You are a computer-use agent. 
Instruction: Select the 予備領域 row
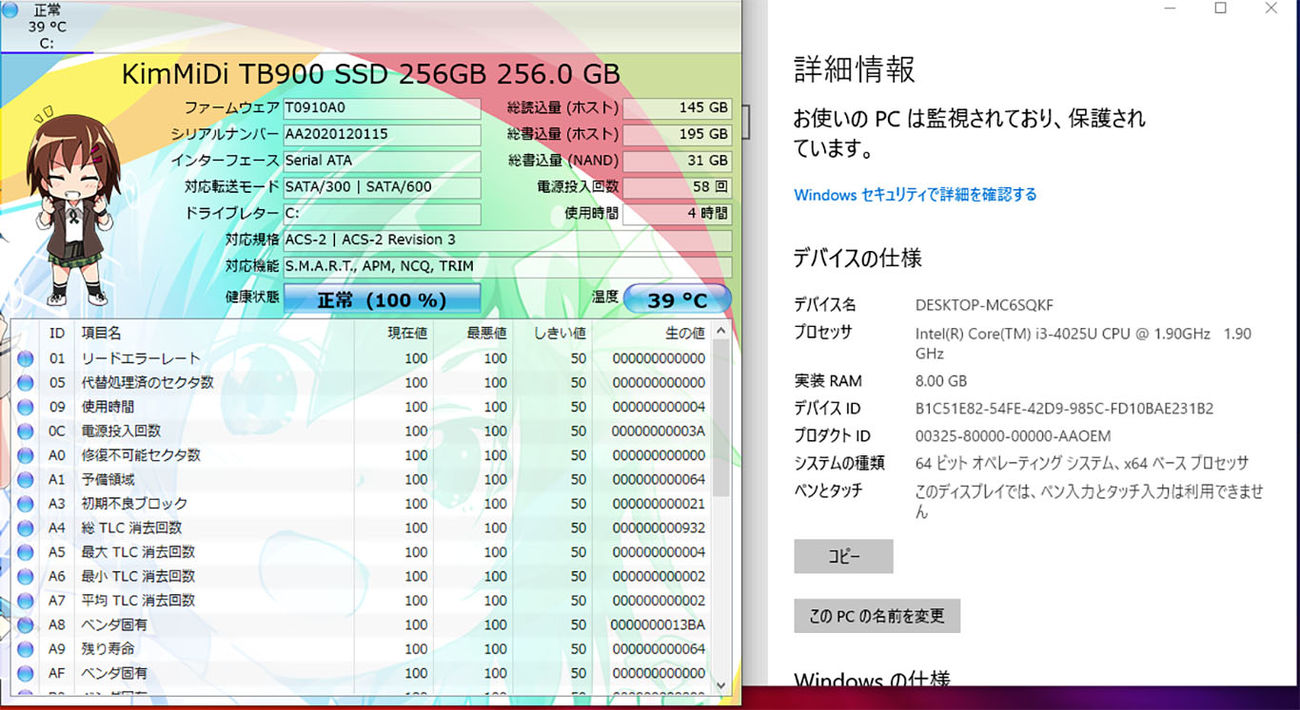(362, 480)
